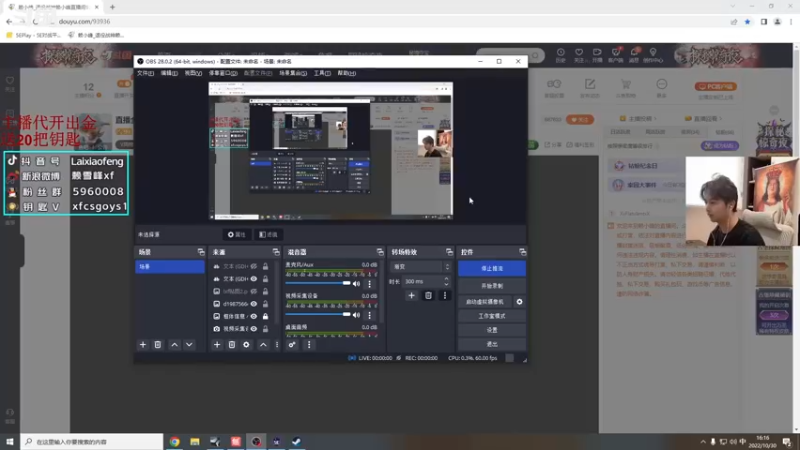Click 开始录制 start recording button
The width and height of the screenshot is (800, 450).
[x=492, y=286]
